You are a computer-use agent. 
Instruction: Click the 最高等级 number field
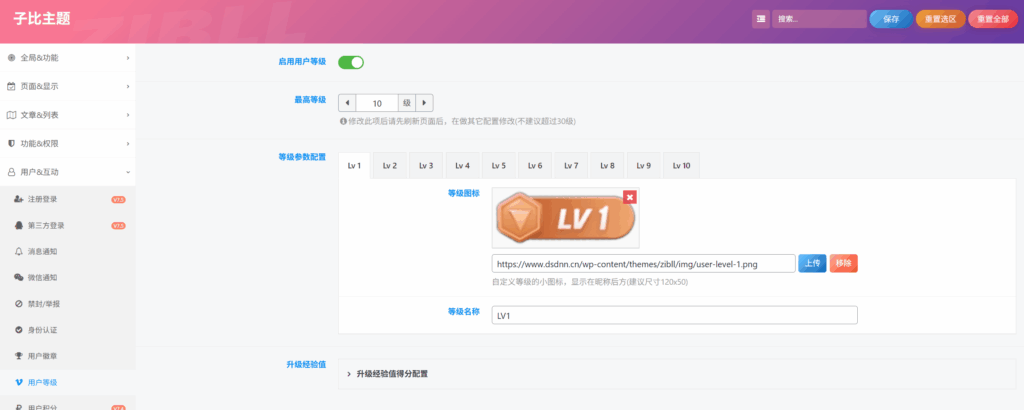click(x=377, y=103)
